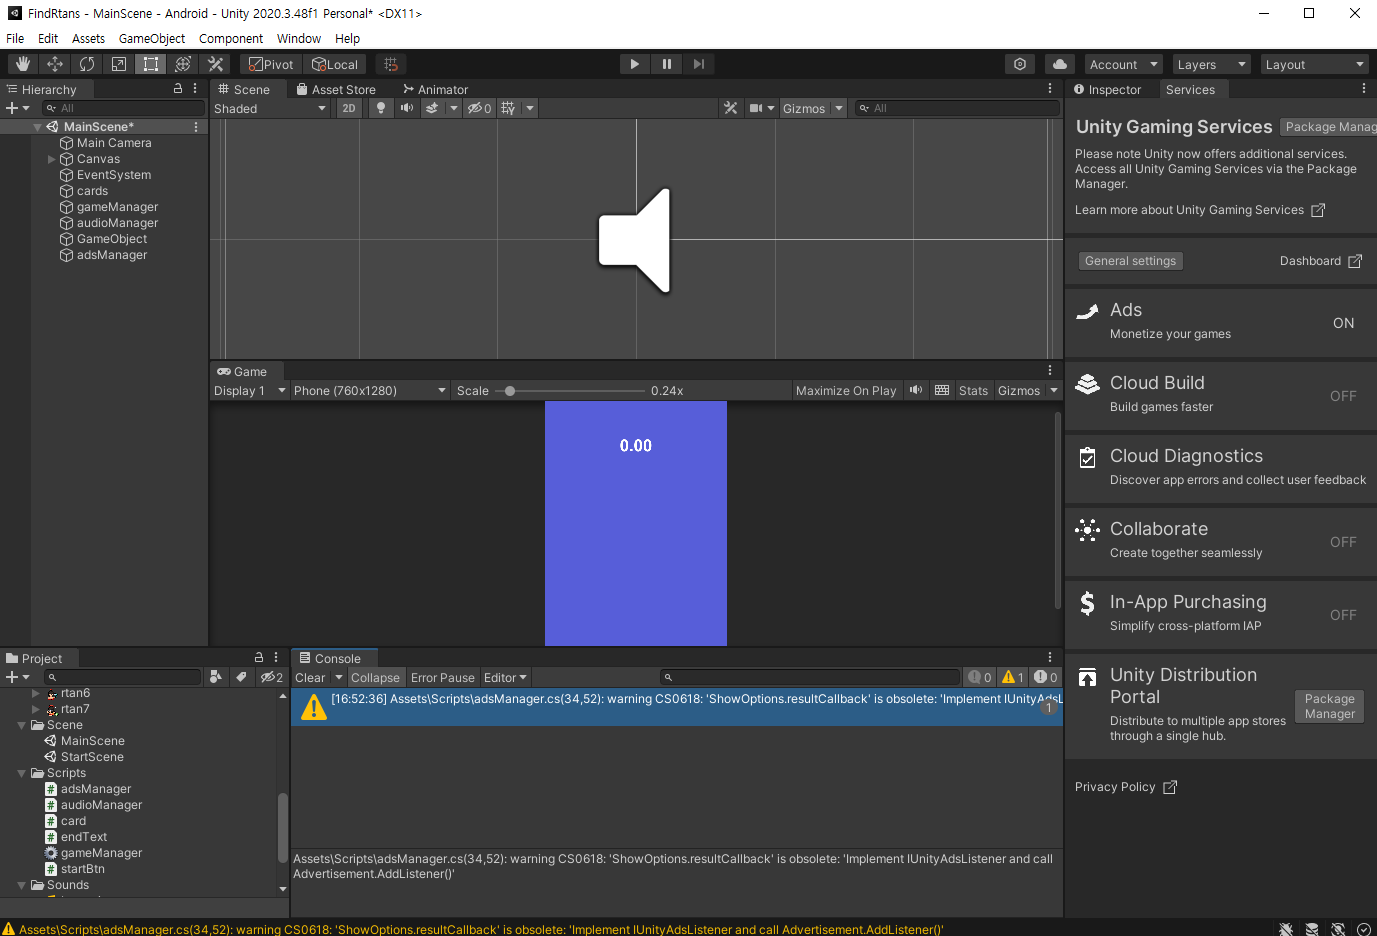The width and height of the screenshot is (1377, 936).
Task: Click the Pause button in the toolbar
Action: pyautogui.click(x=667, y=64)
